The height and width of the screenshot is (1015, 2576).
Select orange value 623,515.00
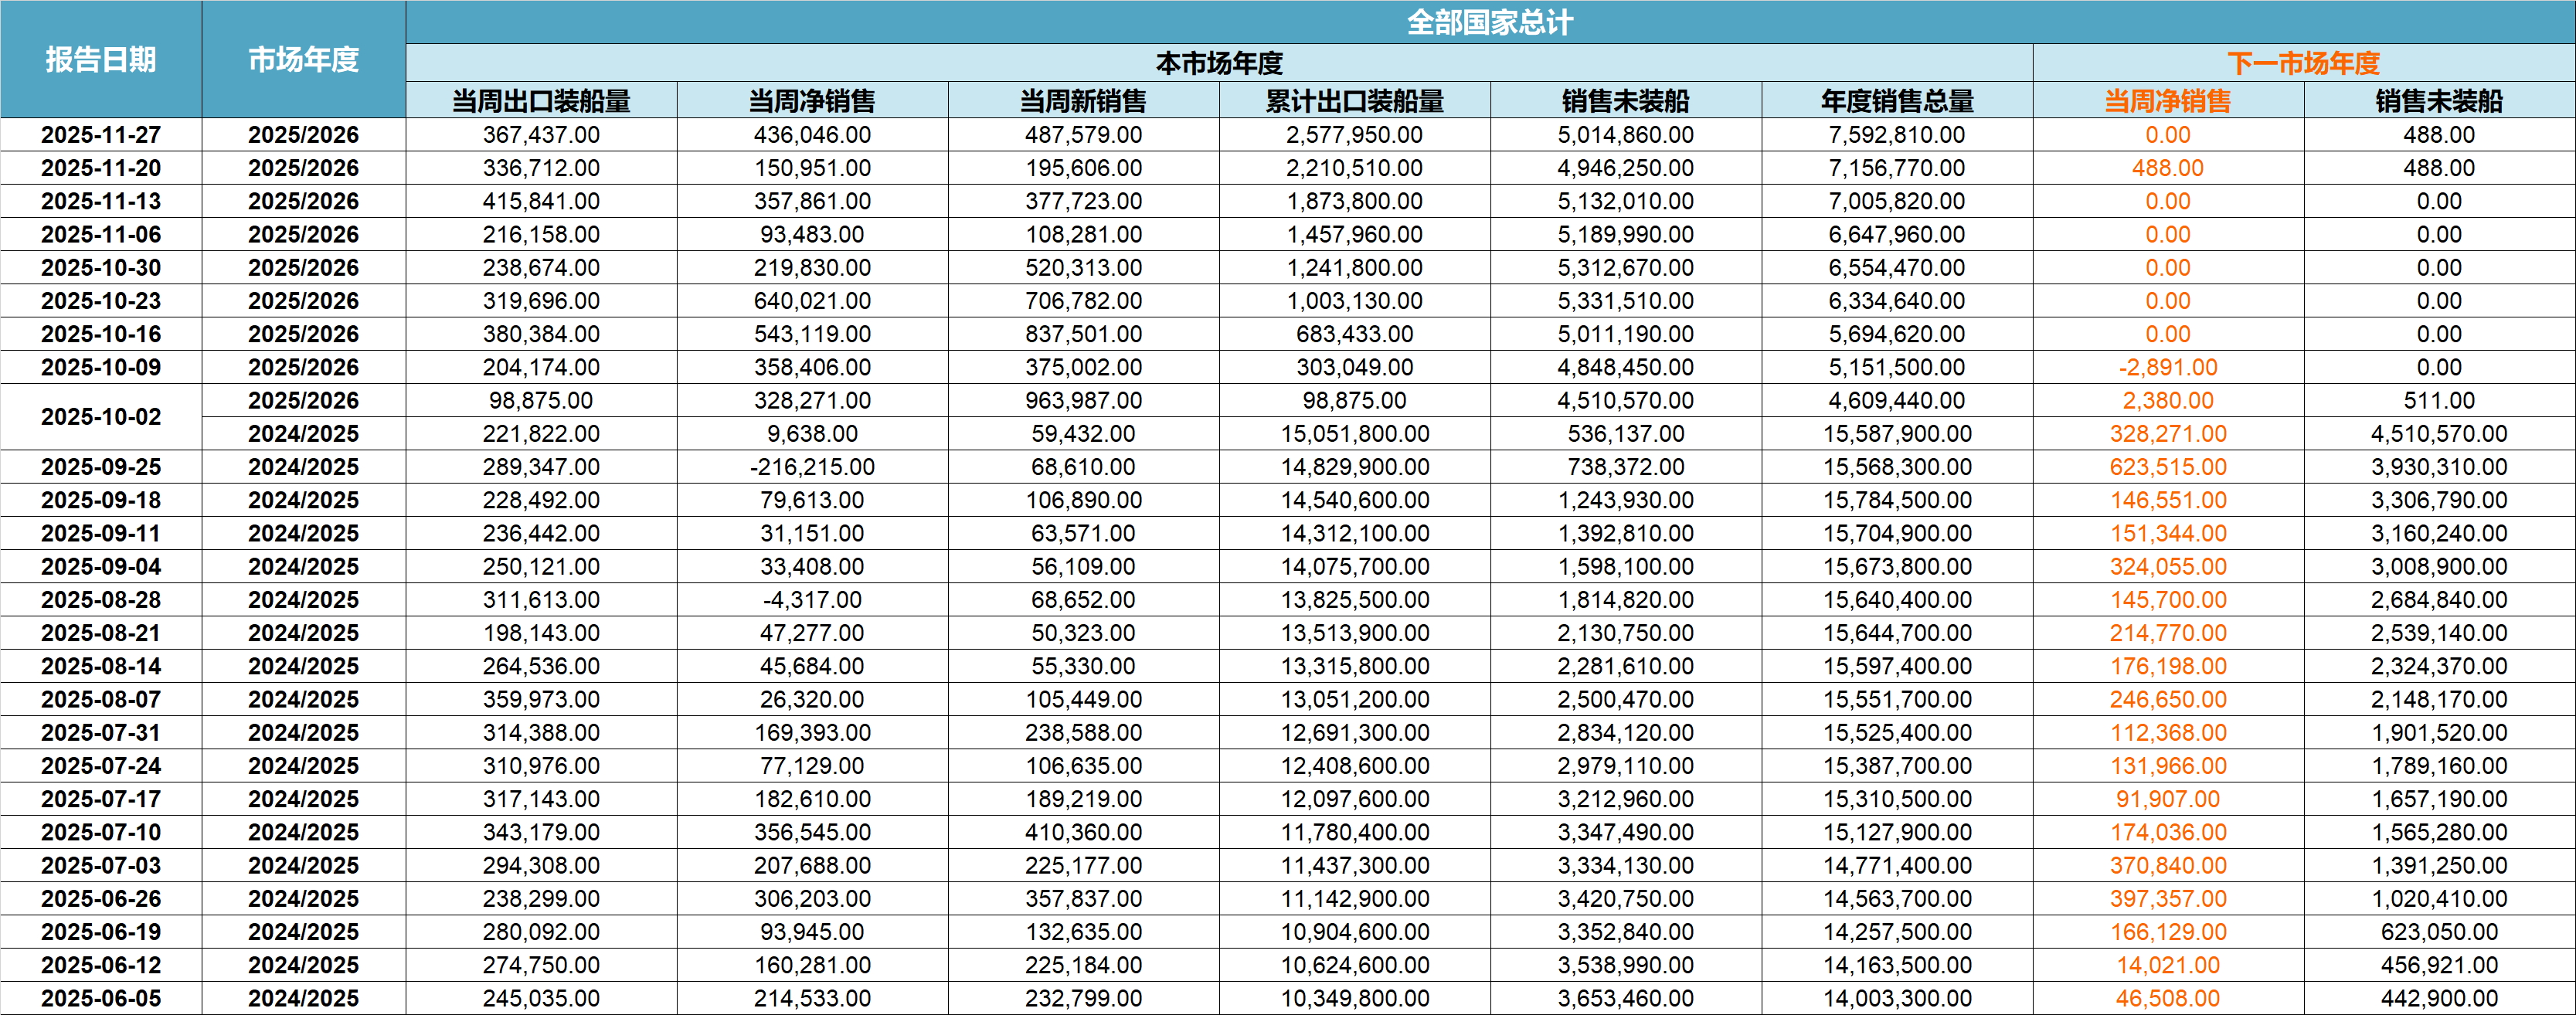pyautogui.click(x=2167, y=467)
